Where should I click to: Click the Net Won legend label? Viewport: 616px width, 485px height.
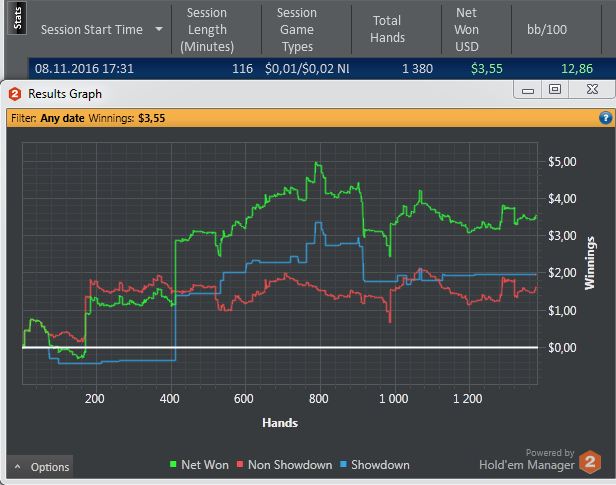pos(205,465)
